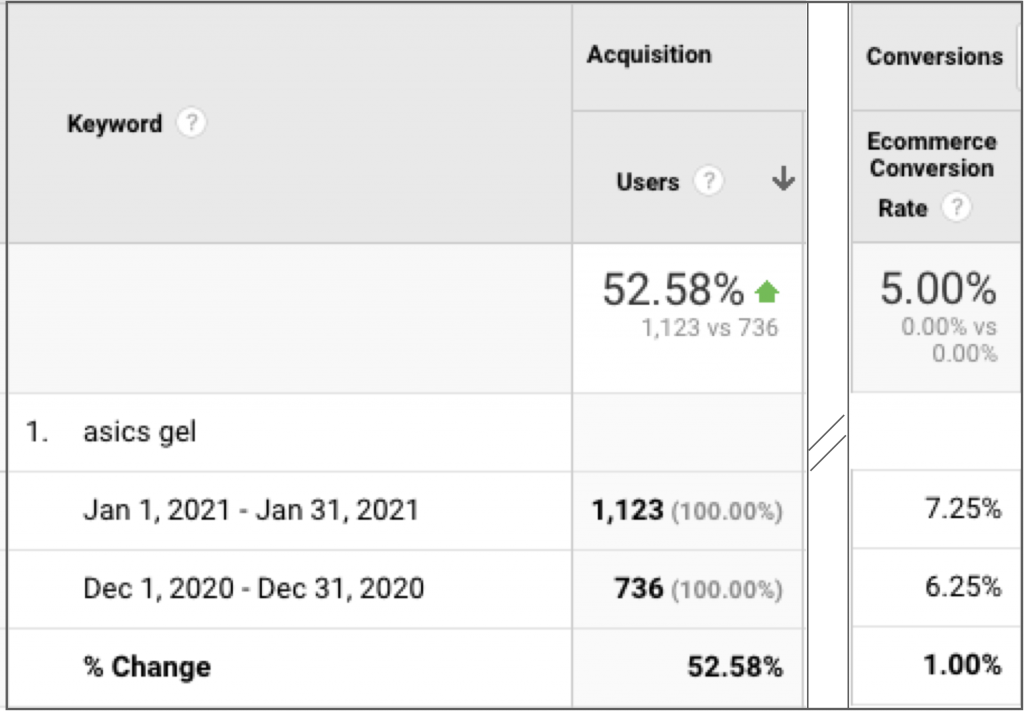Click the 1,123 users value
Image resolution: width=1024 pixels, height=711 pixels.
(628, 511)
